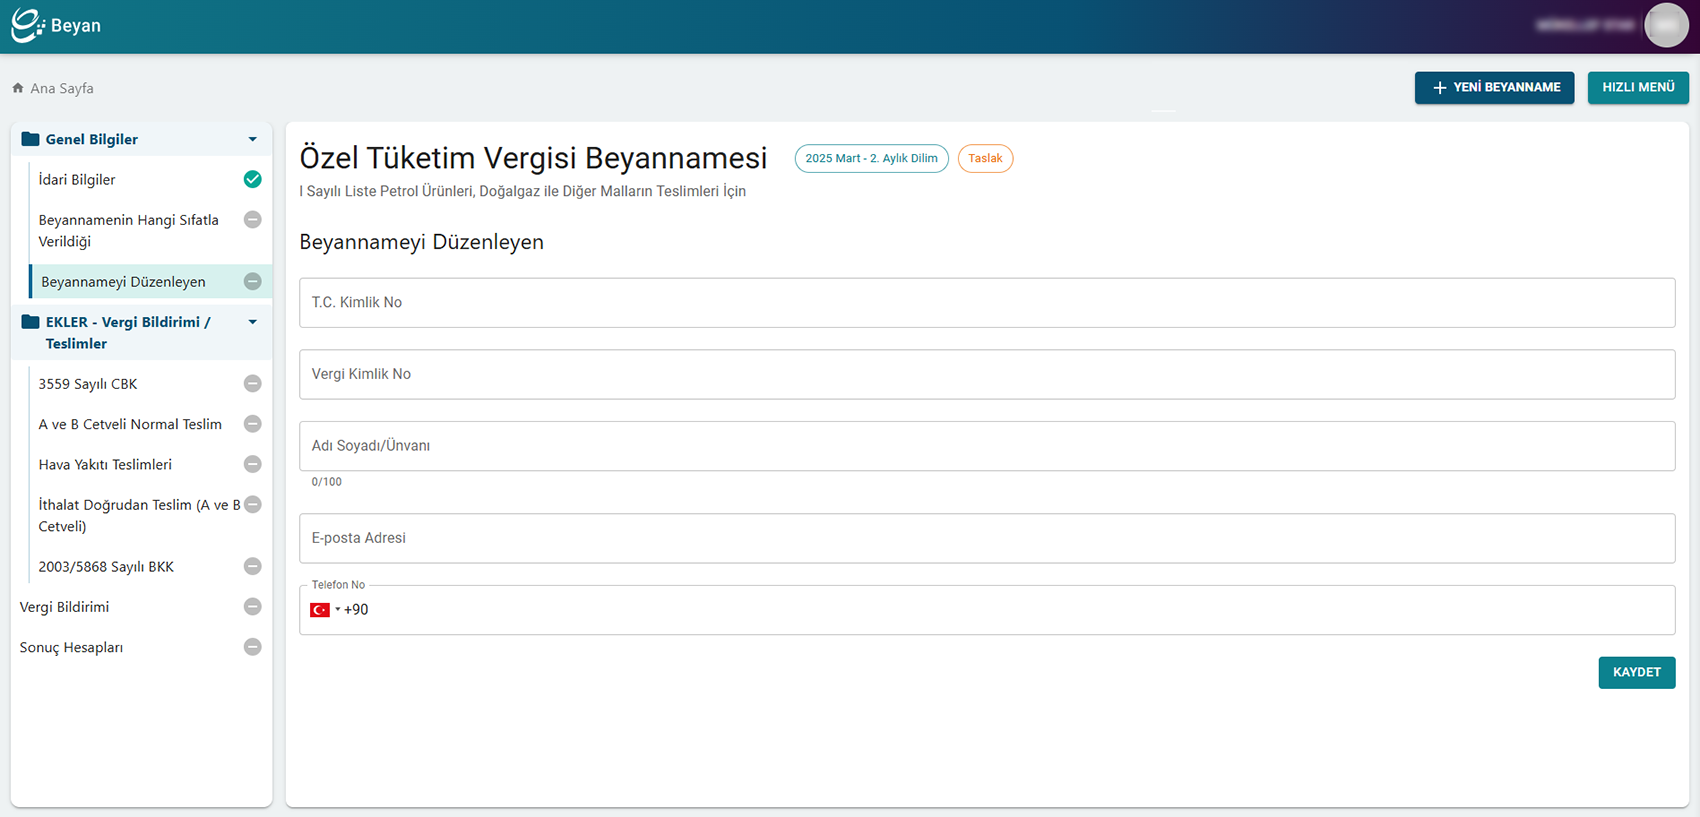
Task: Collapse the EKLER - Vergi Bildirimi / Teslimler arrow
Action: click(x=253, y=322)
